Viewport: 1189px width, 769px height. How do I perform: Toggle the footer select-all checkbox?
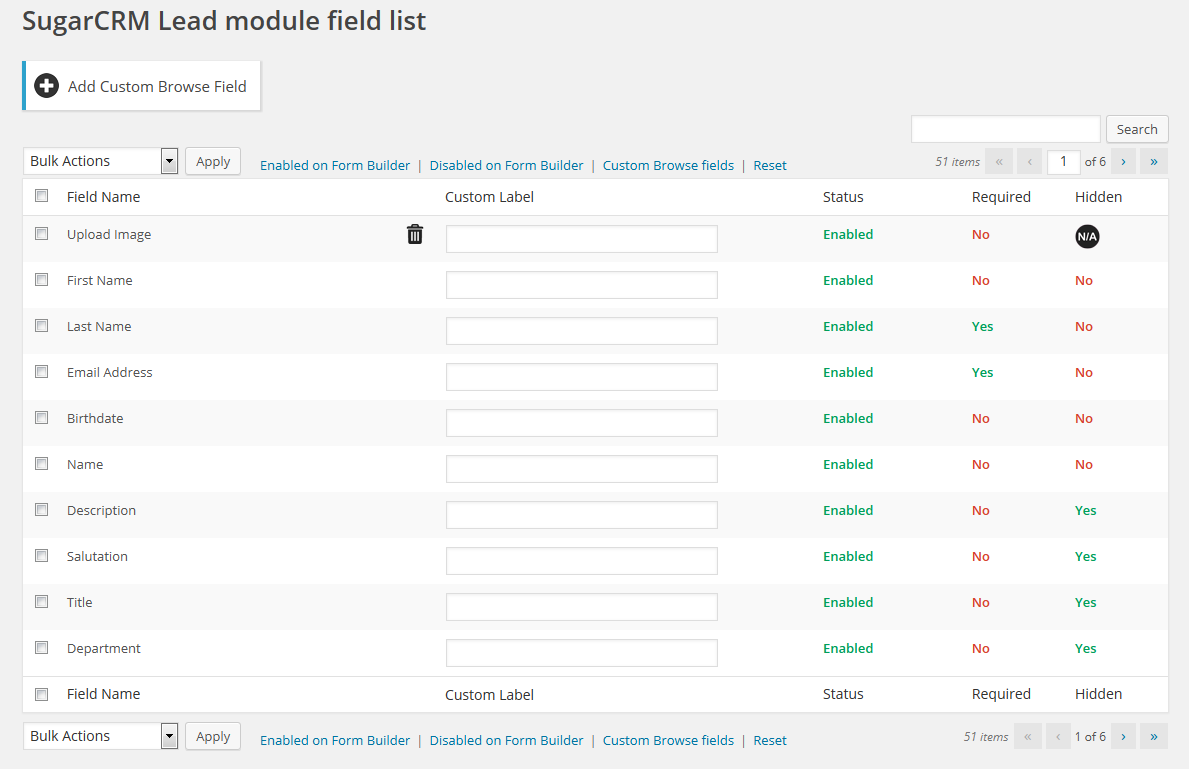pos(42,694)
